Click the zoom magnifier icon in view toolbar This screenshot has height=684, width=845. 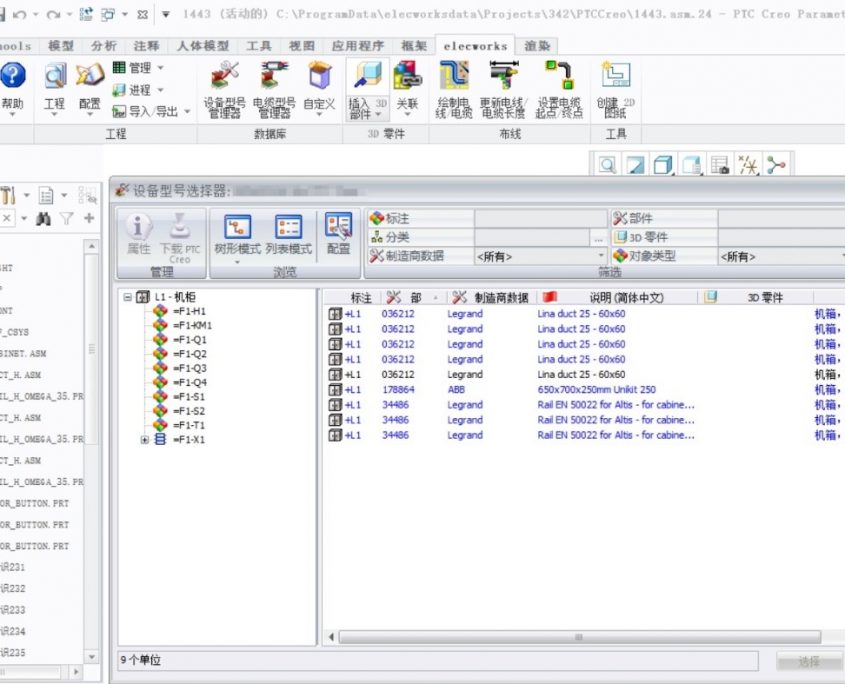[607, 165]
